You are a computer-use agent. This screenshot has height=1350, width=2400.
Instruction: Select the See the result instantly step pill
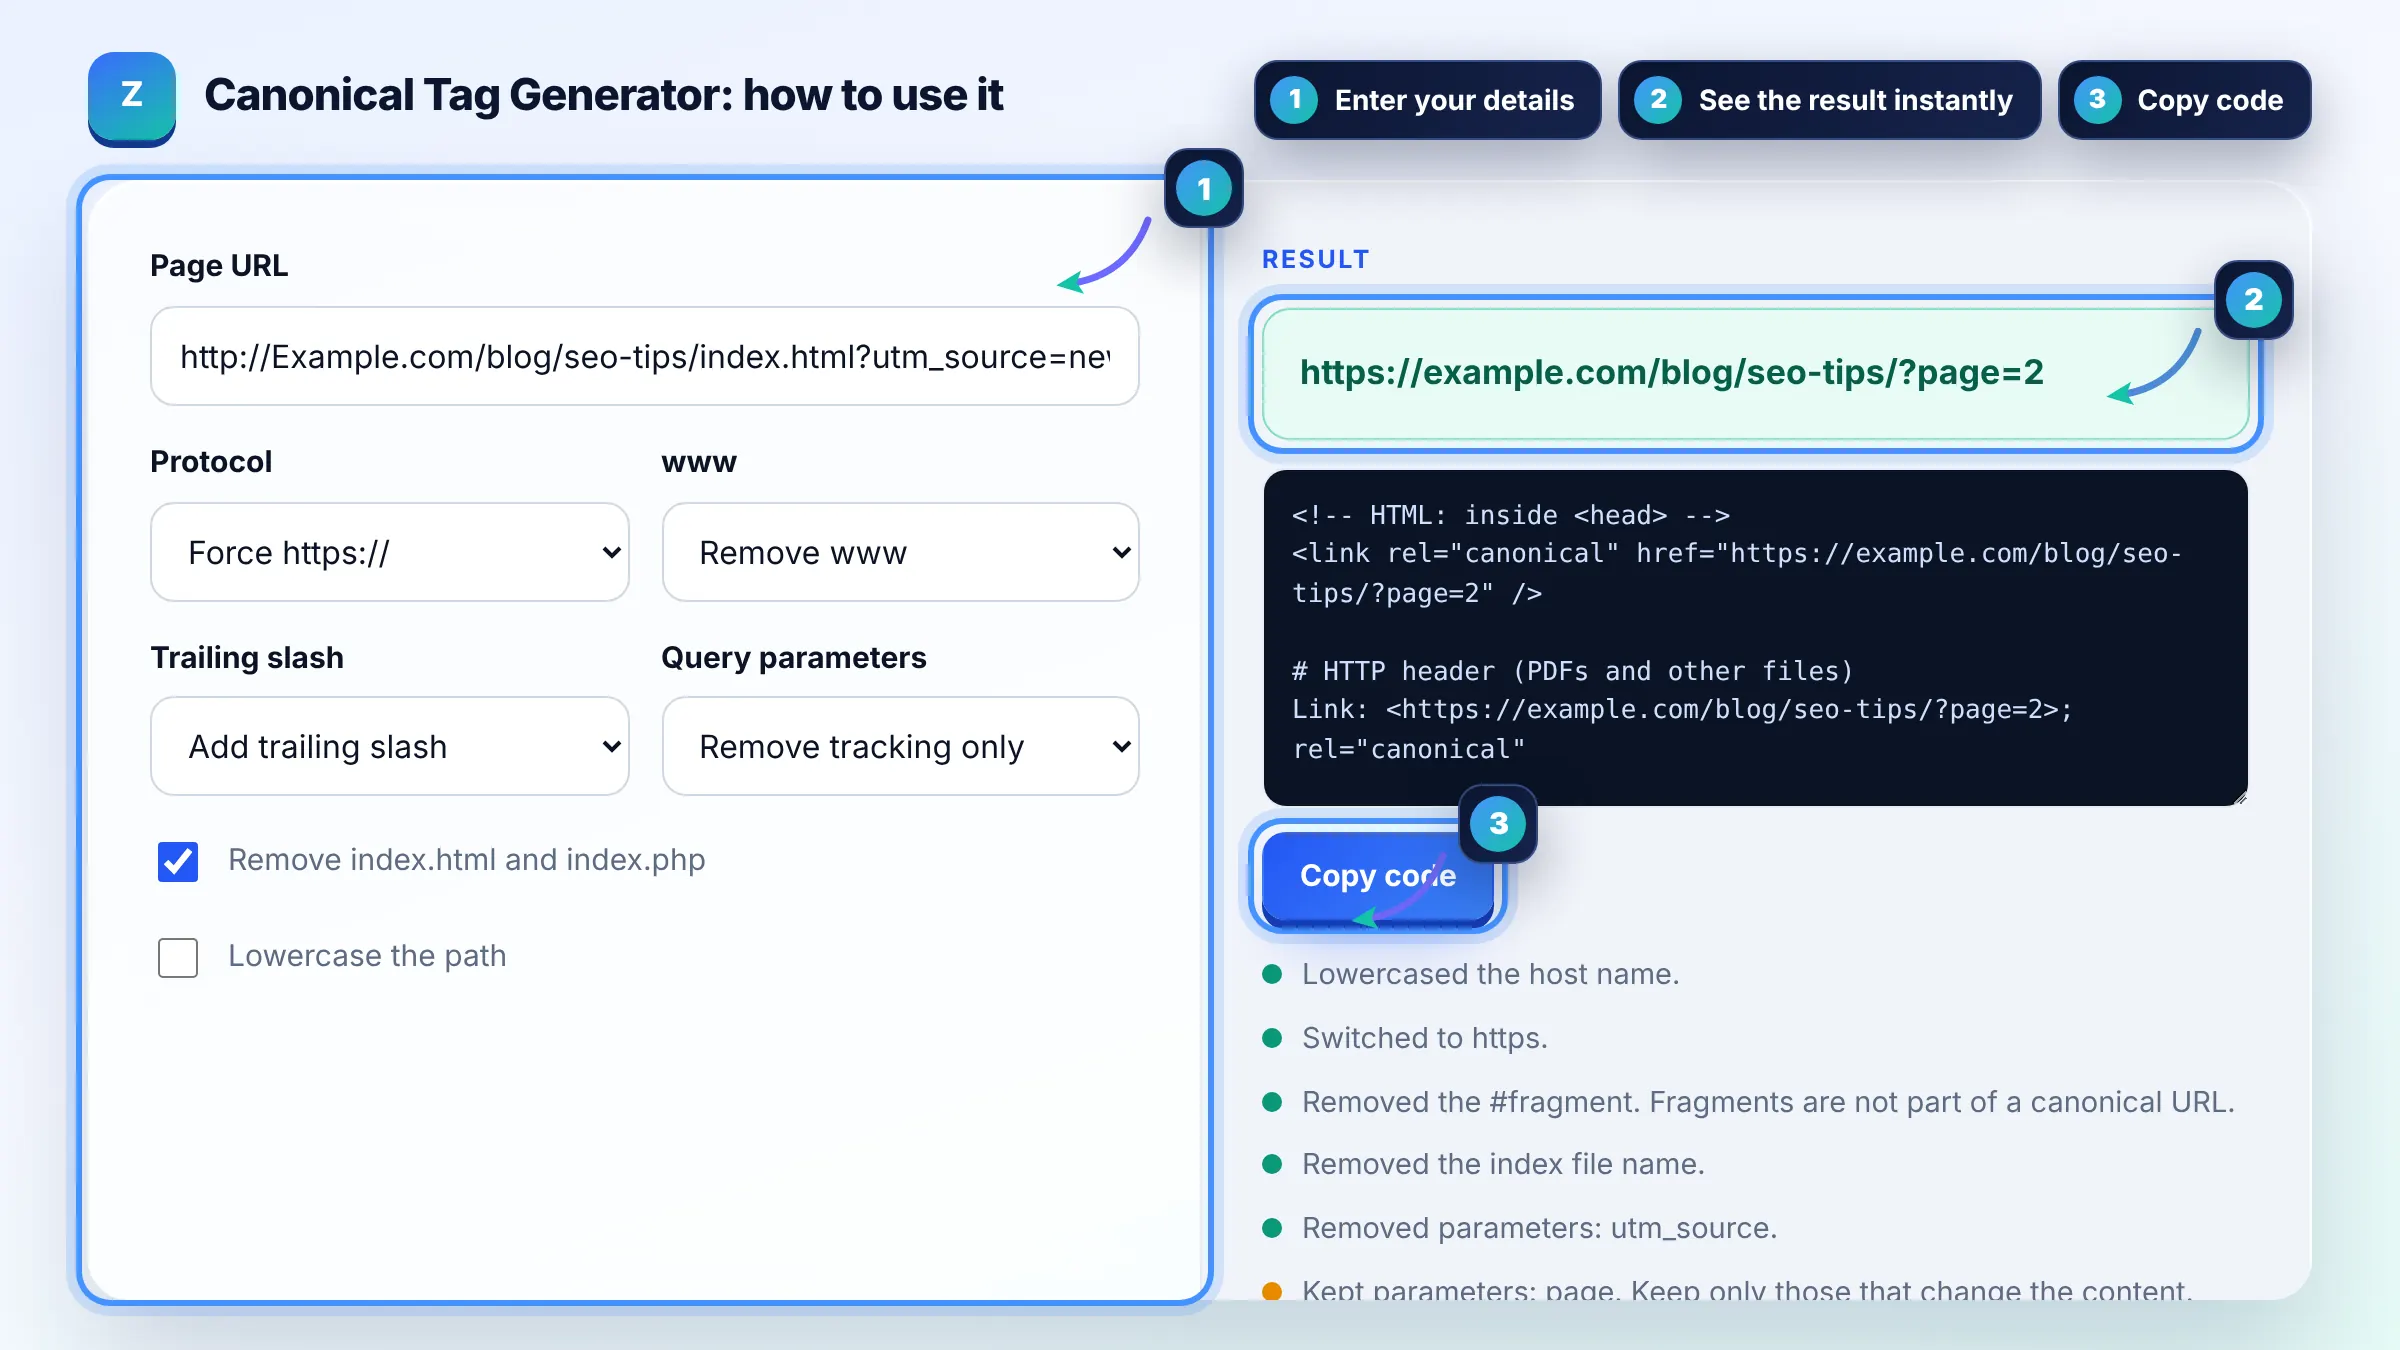[x=1829, y=100]
